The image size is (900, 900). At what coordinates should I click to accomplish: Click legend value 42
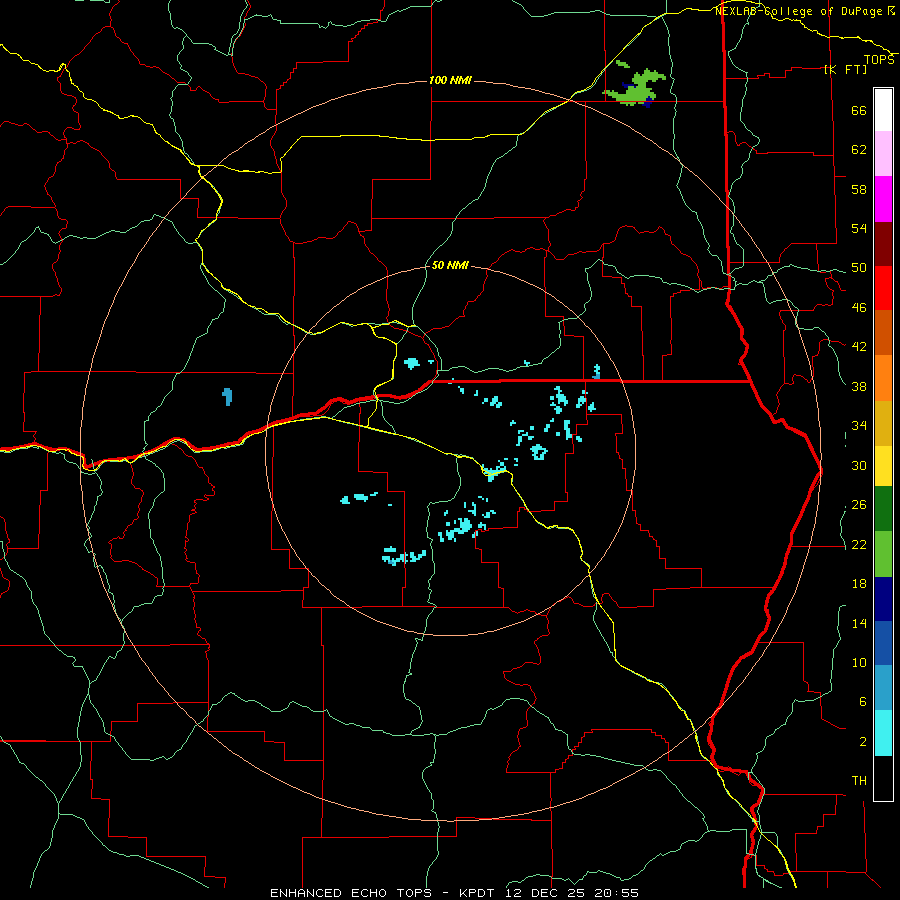859,347
